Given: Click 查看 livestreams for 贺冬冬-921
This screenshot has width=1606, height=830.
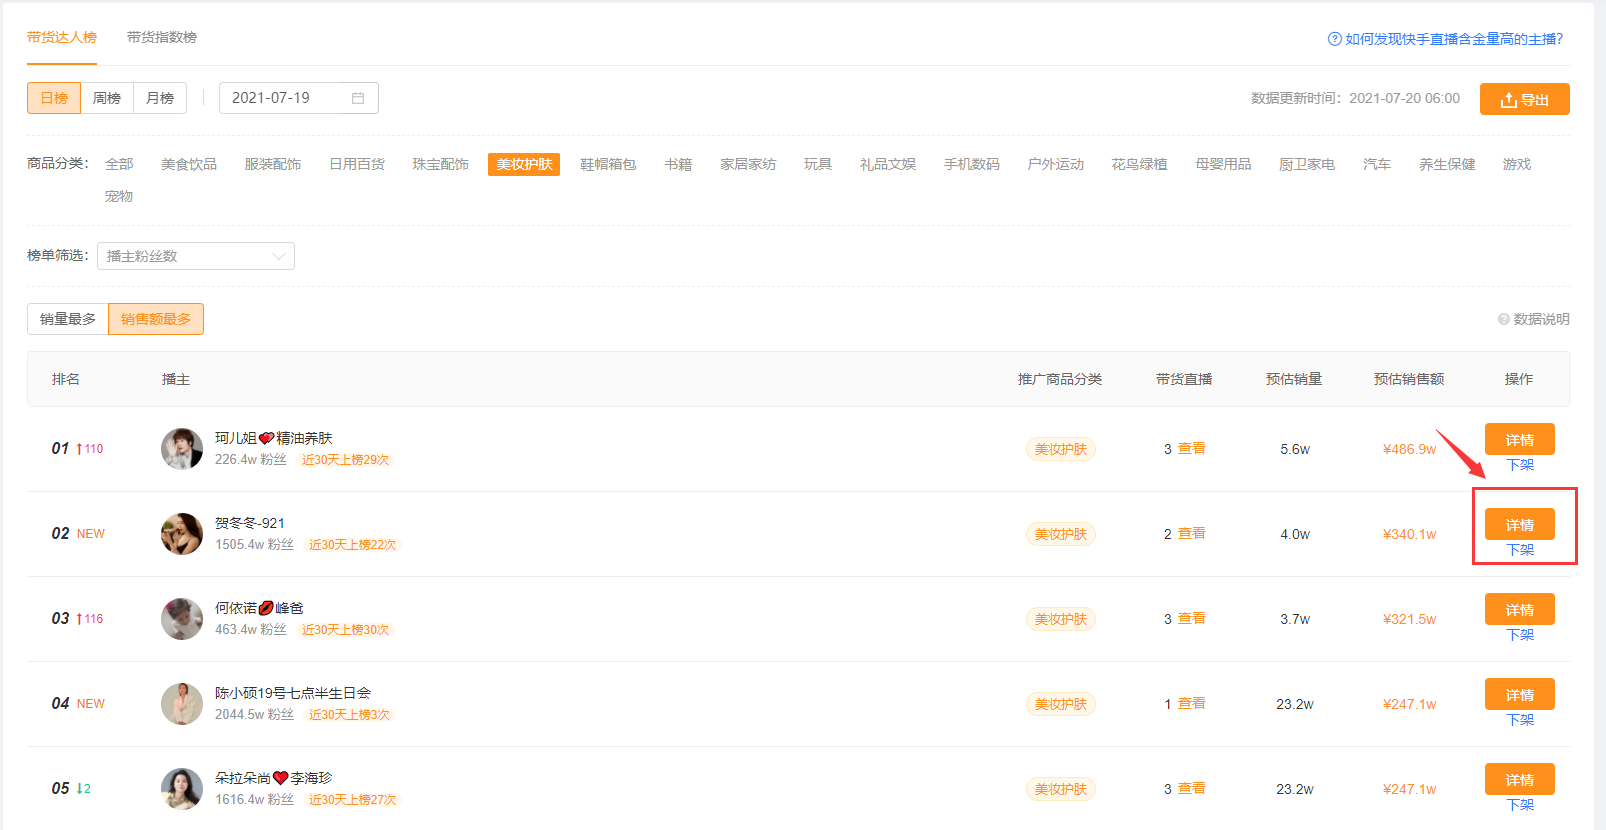Looking at the screenshot, I should click(1191, 534).
